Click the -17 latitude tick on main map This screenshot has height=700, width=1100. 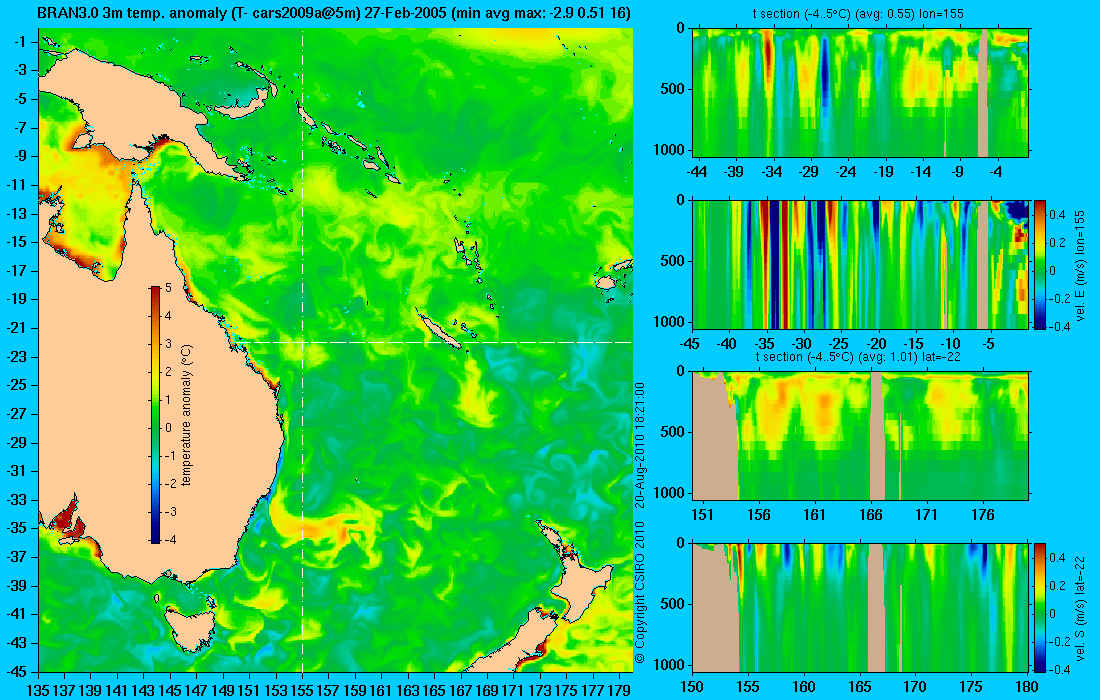pyautogui.click(x=17, y=271)
